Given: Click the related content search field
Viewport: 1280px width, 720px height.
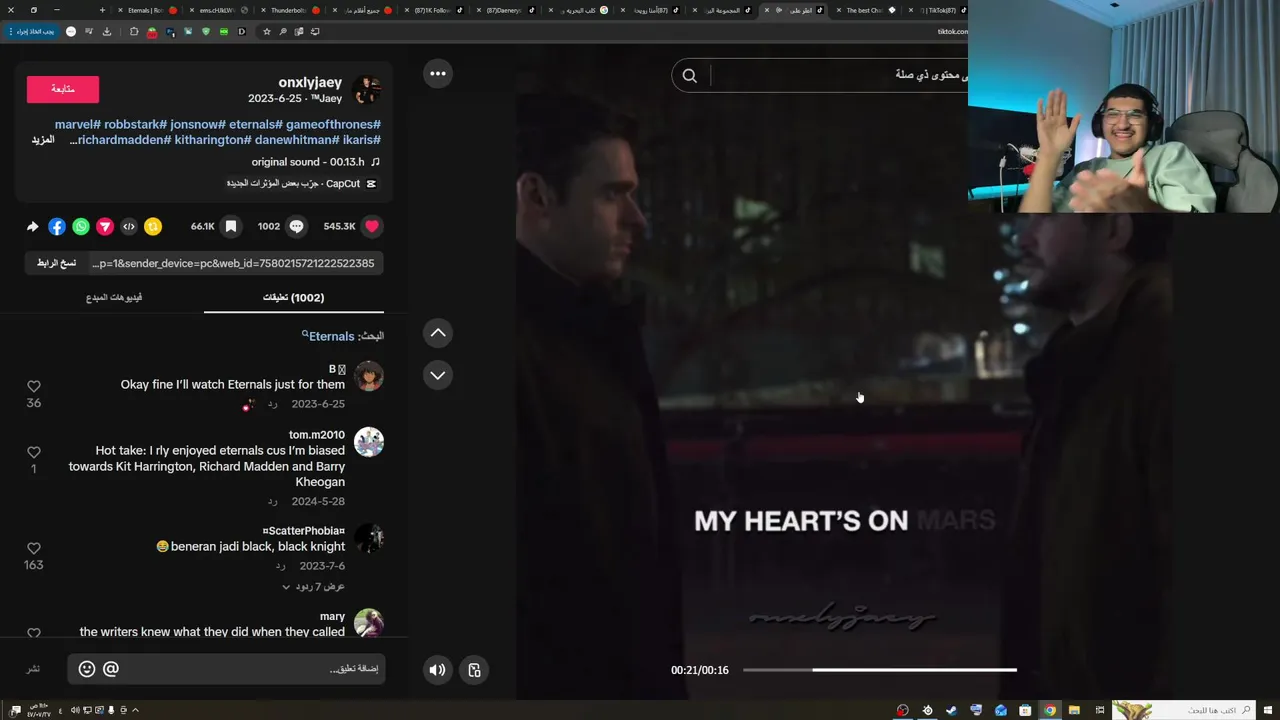Looking at the screenshot, I should pos(838,75).
